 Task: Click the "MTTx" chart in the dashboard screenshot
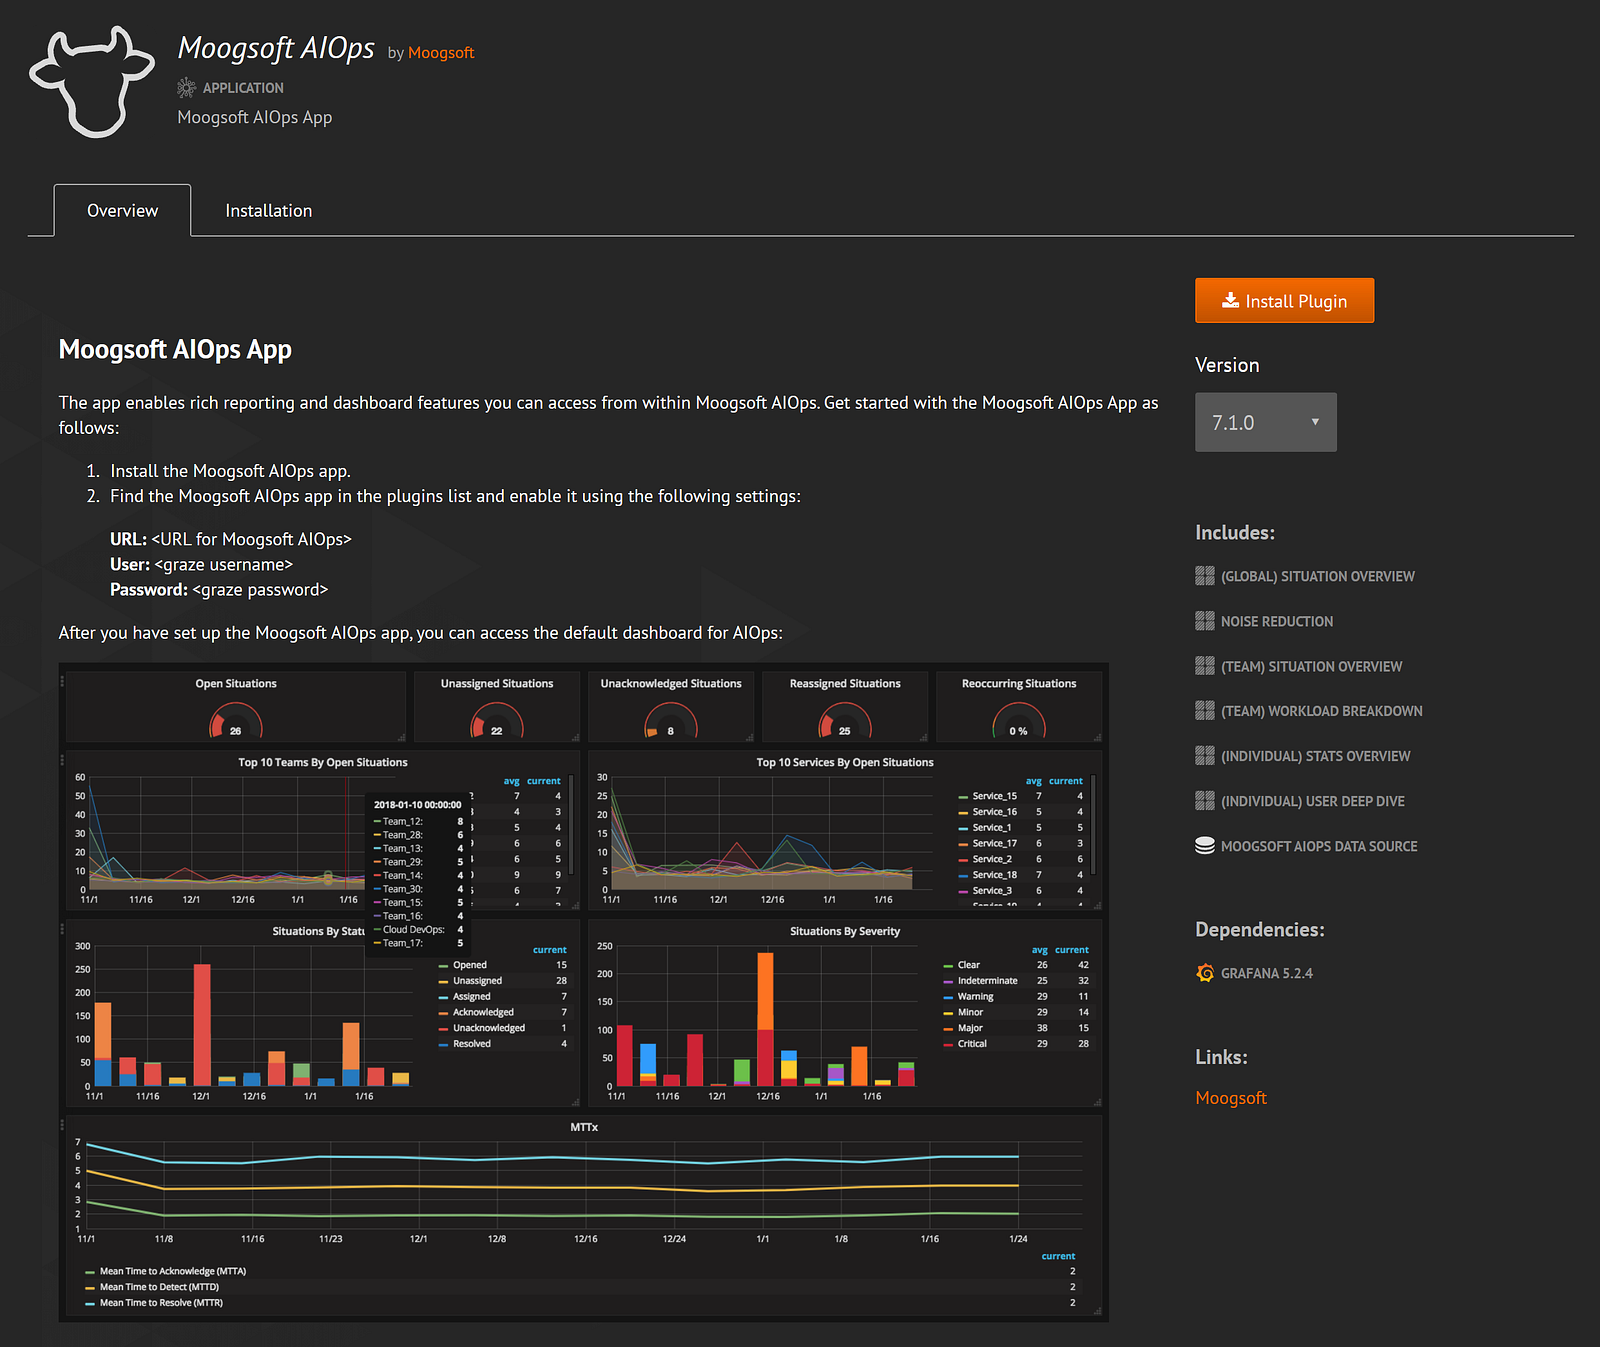tap(584, 1214)
